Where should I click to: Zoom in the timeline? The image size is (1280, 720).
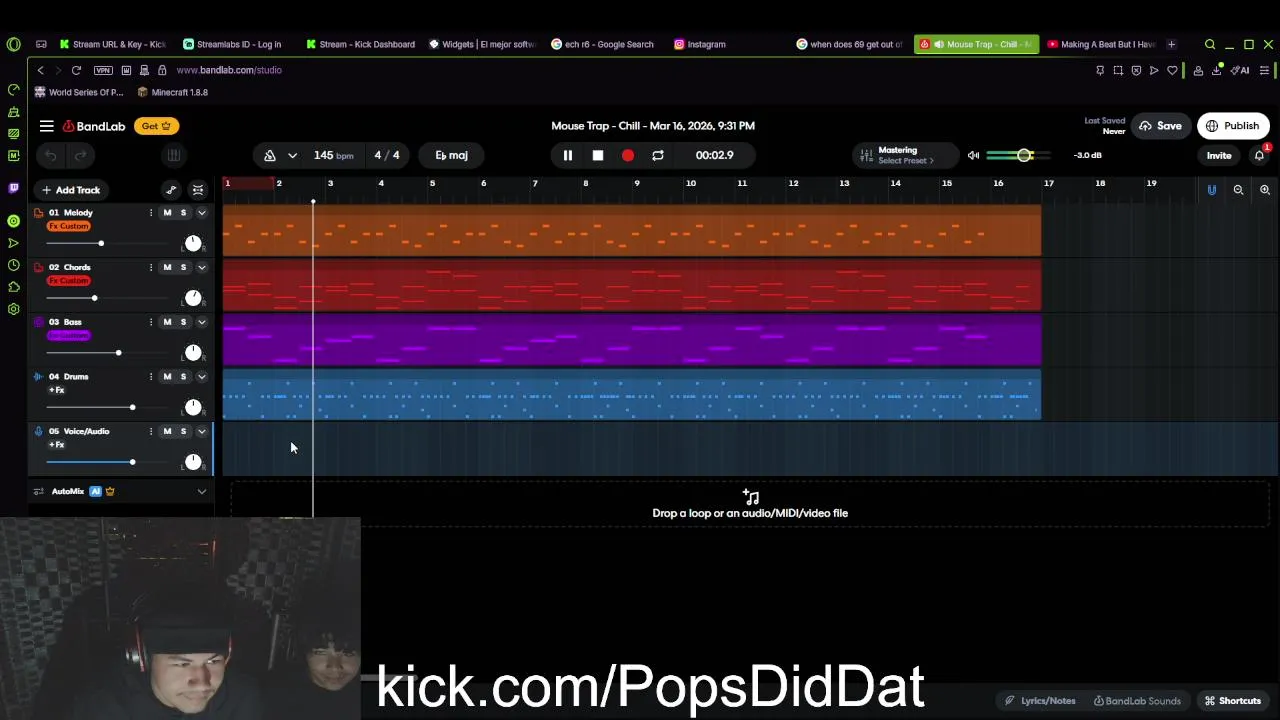pyautogui.click(x=1265, y=190)
